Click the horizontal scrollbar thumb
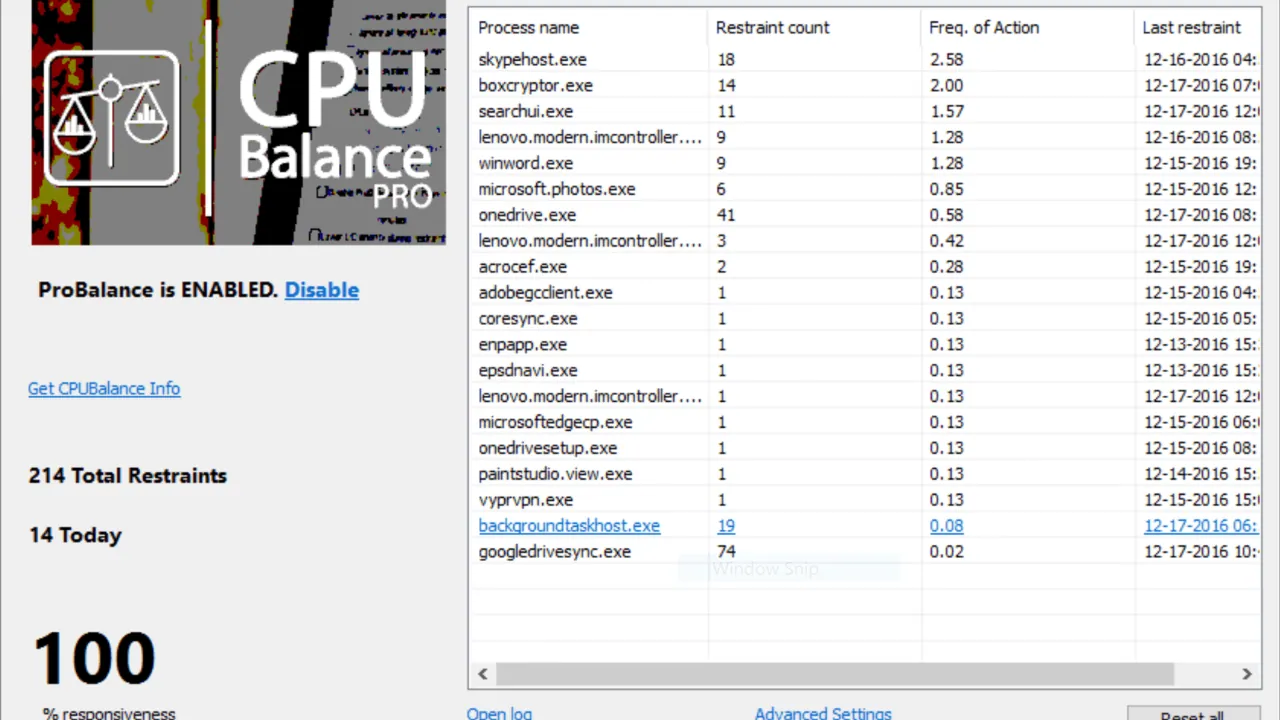 click(834, 674)
